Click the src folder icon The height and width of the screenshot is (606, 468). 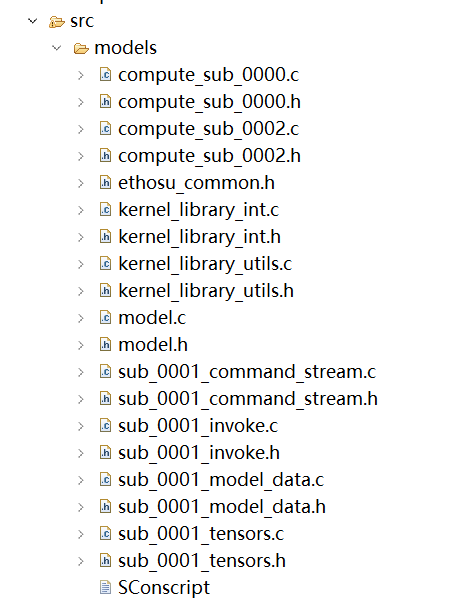56,22
